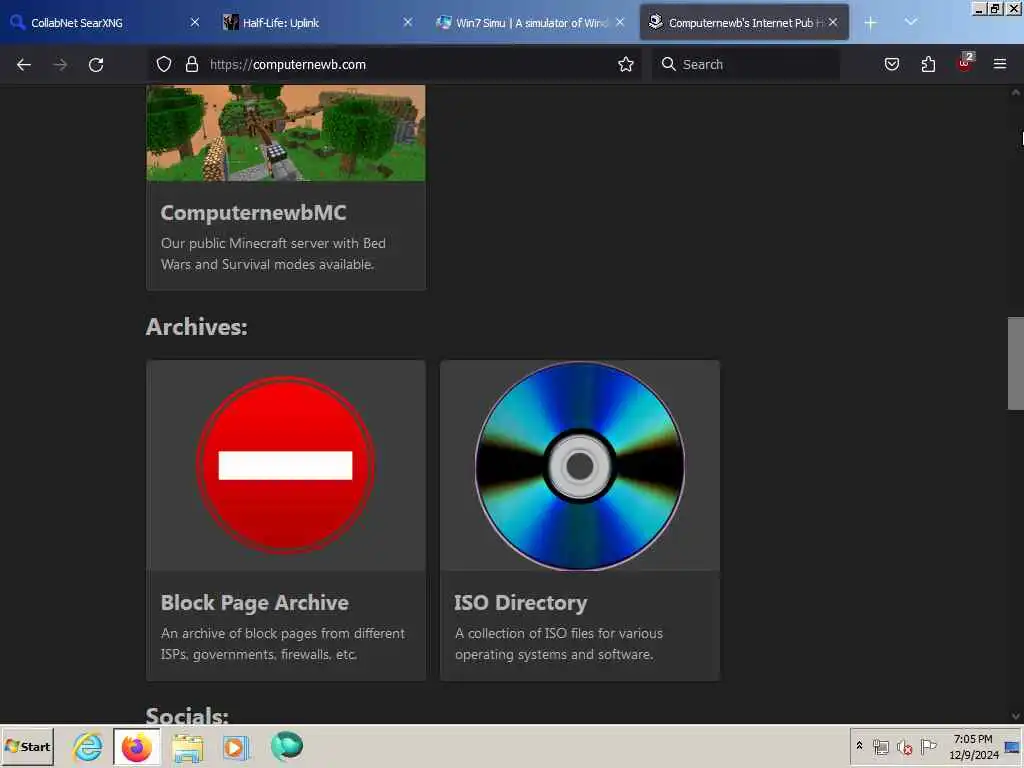
Task: Click the taskbar clock showing 7:05 PM
Action: pyautogui.click(x=973, y=747)
